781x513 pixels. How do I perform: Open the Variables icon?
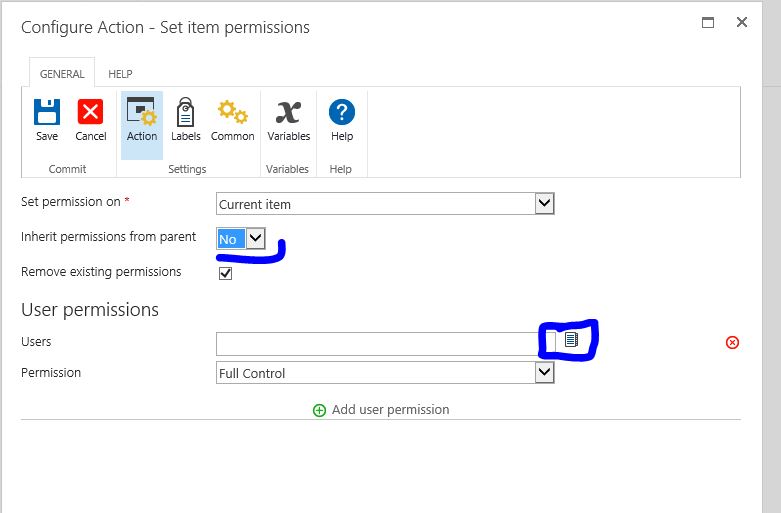pyautogui.click(x=288, y=112)
